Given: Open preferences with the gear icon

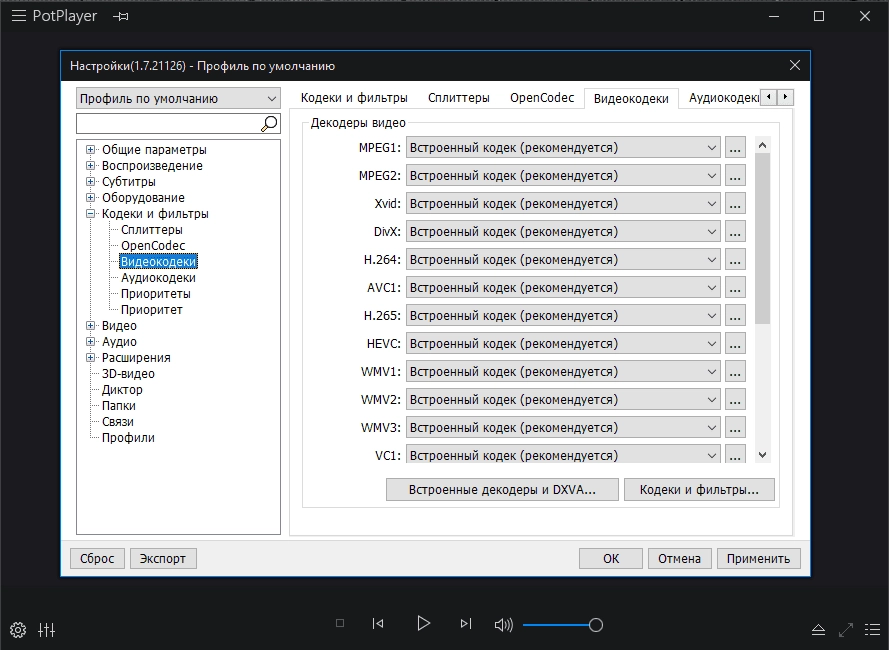Looking at the screenshot, I should click(x=18, y=630).
